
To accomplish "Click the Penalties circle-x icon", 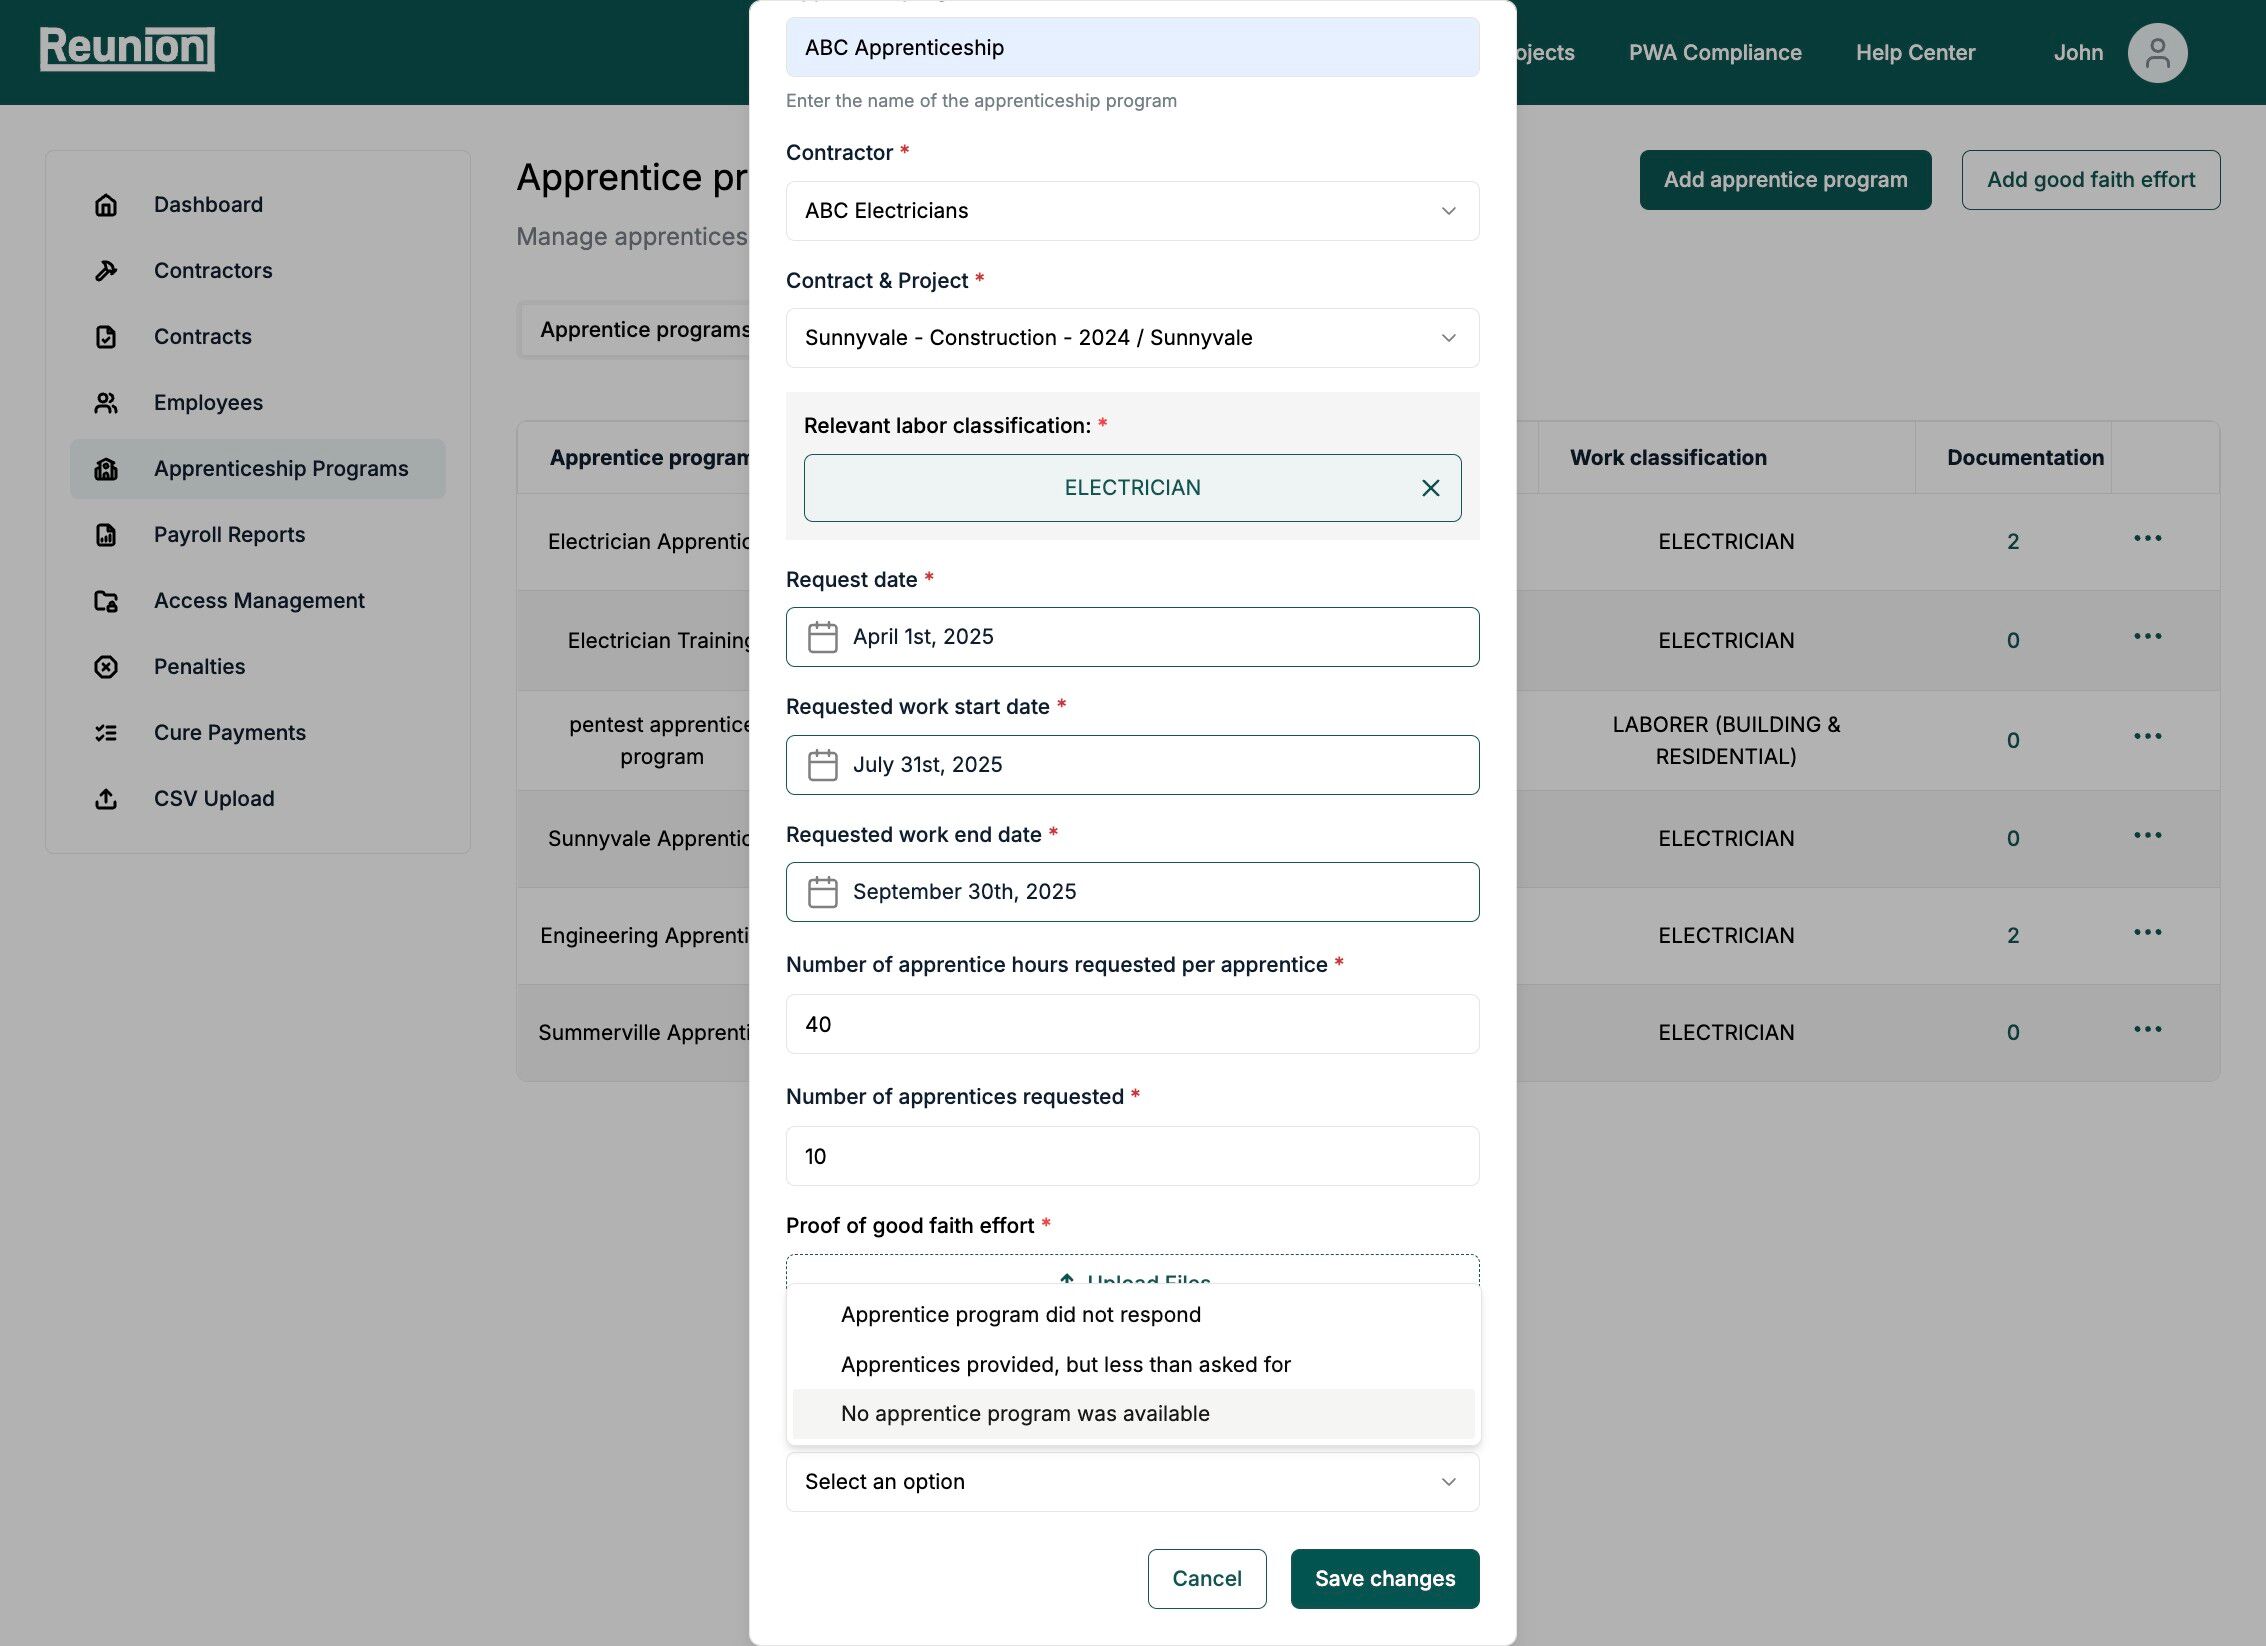I will click(106, 667).
